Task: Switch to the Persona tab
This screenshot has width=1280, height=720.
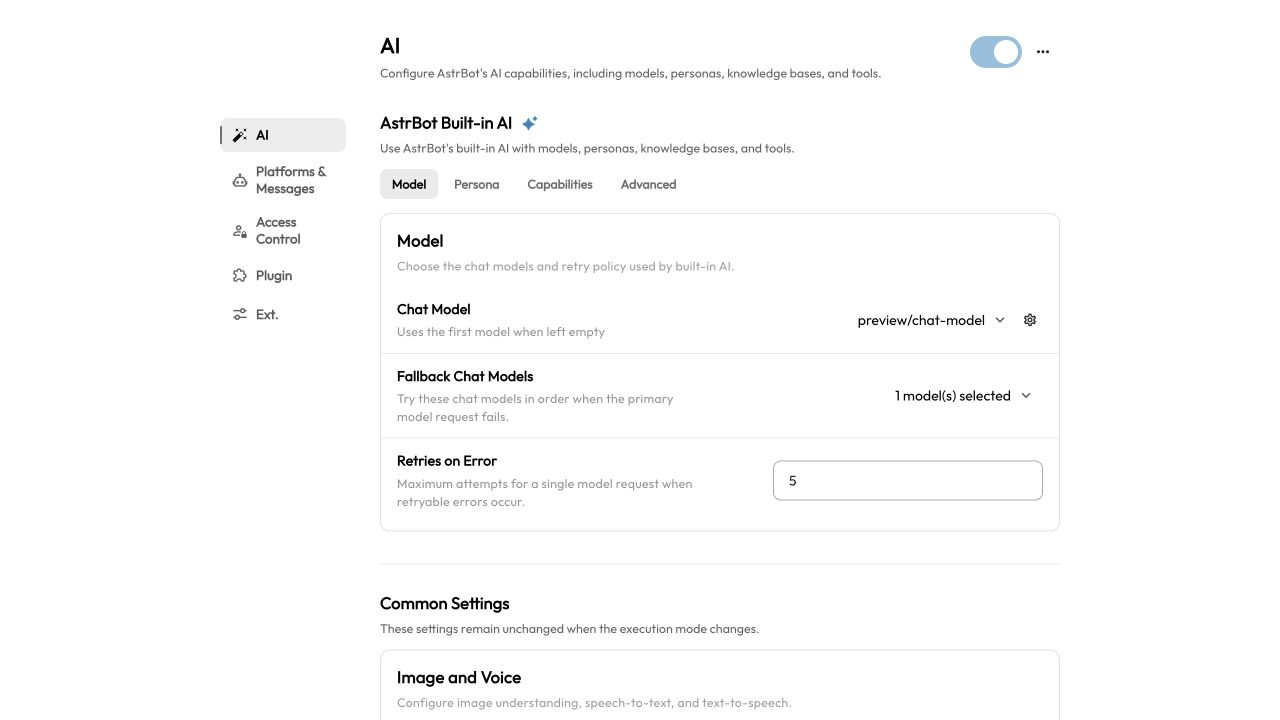Action: 476,184
